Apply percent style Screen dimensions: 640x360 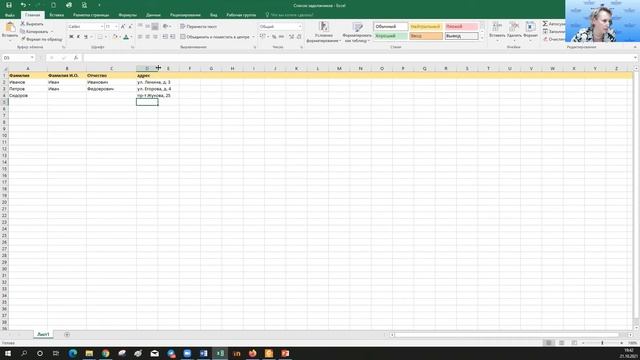274,37
